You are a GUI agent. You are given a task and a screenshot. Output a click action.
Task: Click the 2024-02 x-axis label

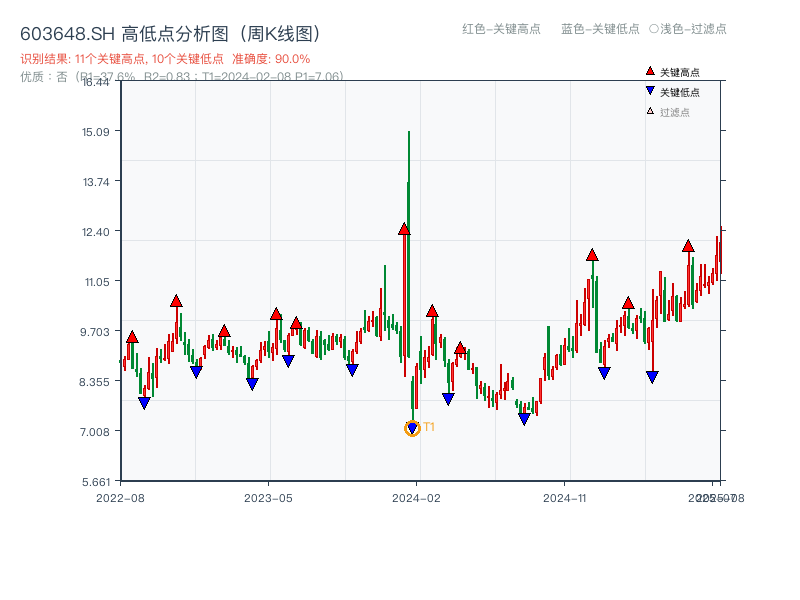coord(416,498)
